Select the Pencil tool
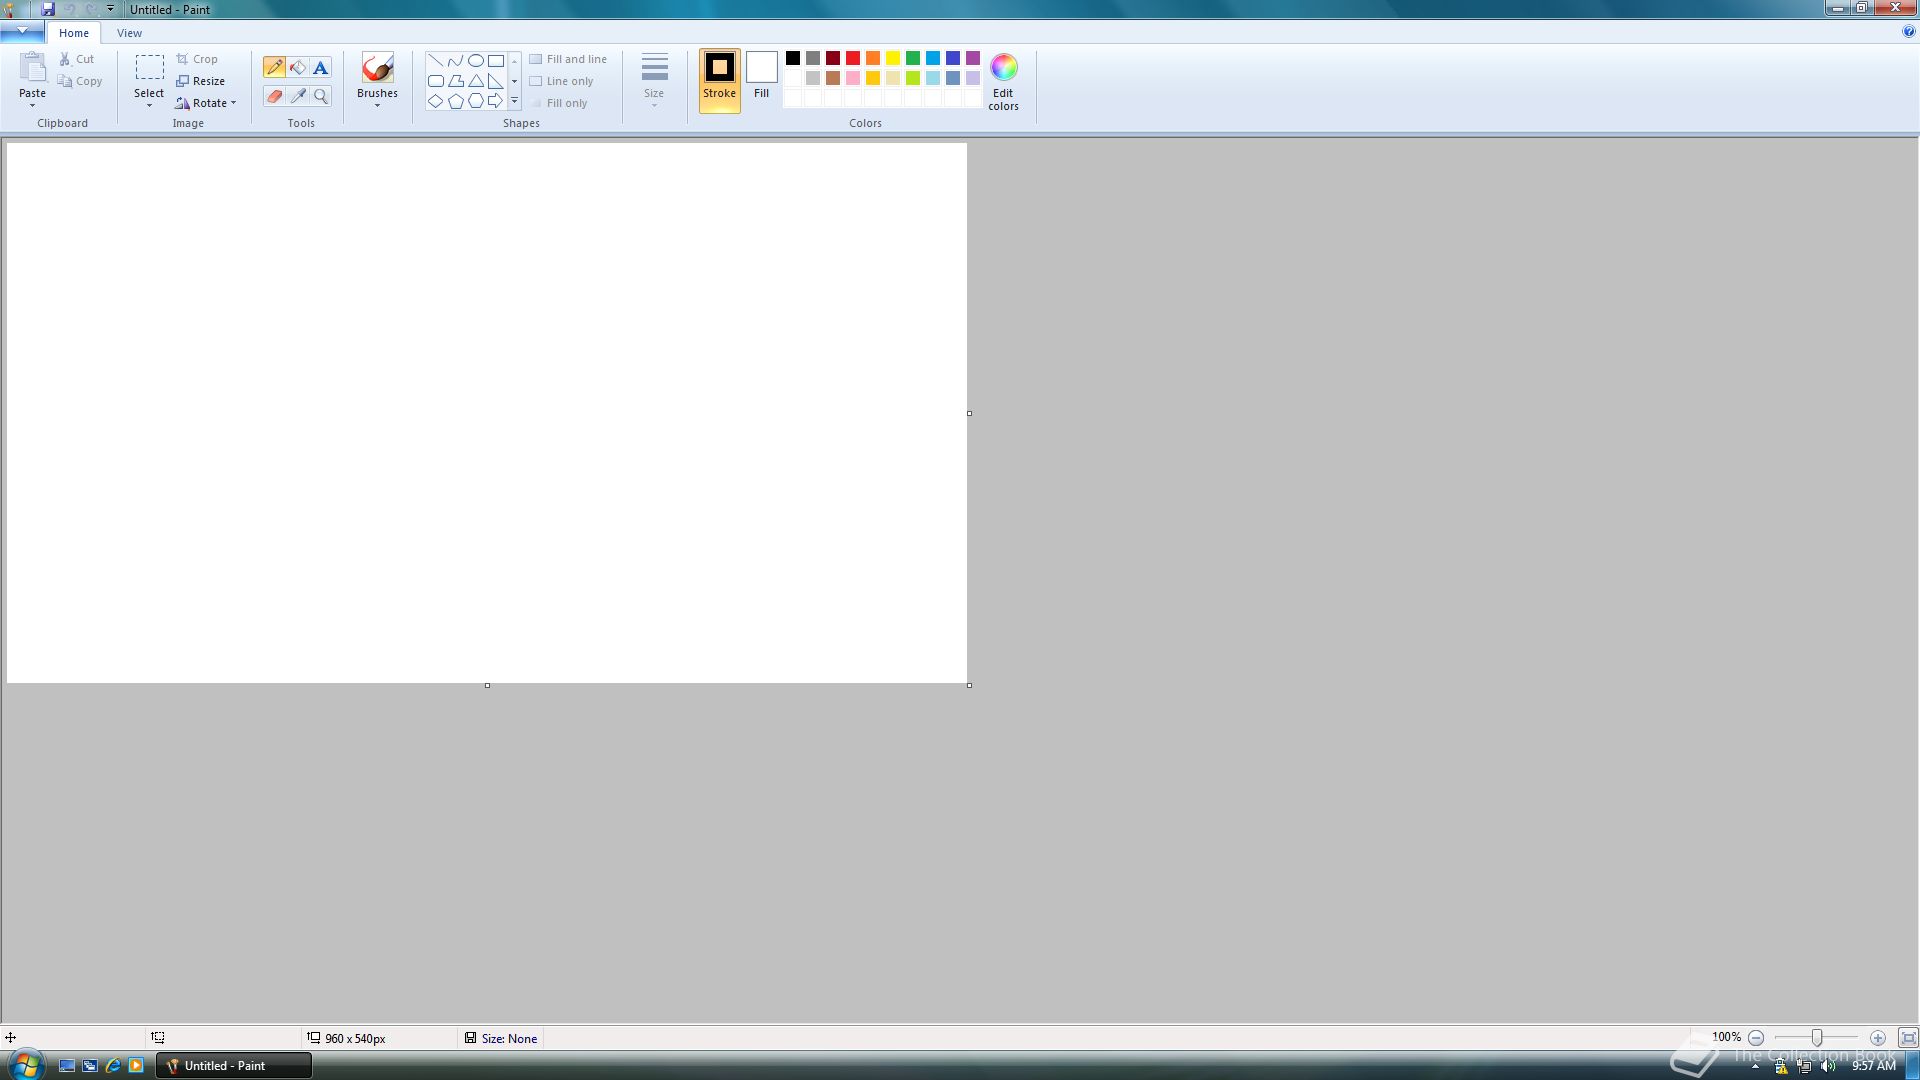The width and height of the screenshot is (1920, 1080). 274,68
